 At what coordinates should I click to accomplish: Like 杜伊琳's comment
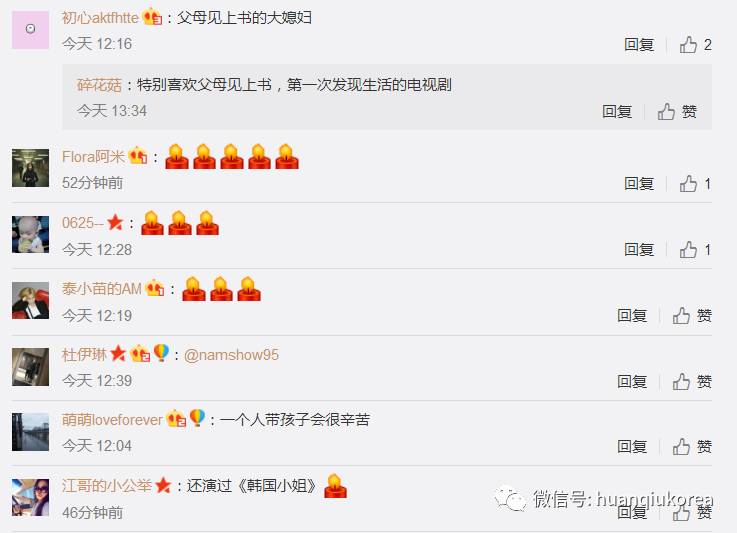[692, 382]
